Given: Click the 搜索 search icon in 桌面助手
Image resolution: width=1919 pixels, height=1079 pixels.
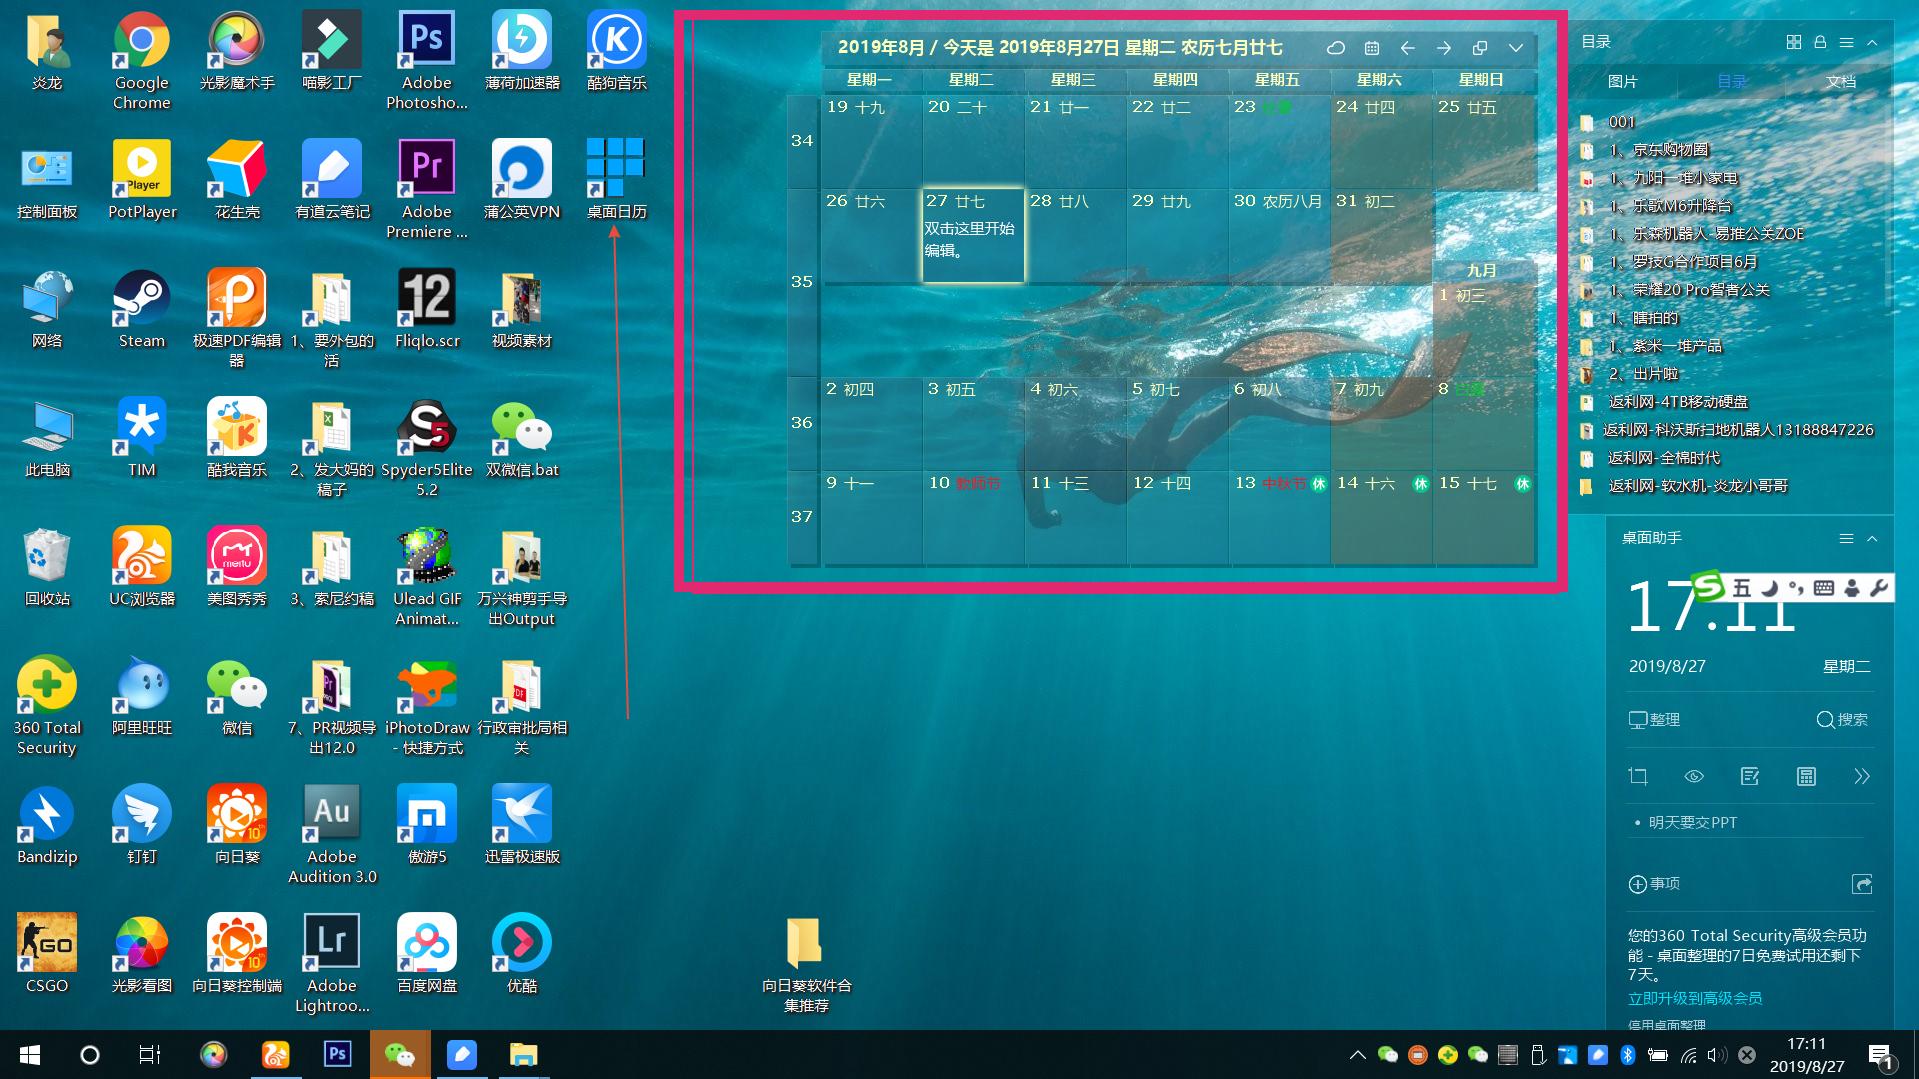Looking at the screenshot, I should [x=1826, y=719].
